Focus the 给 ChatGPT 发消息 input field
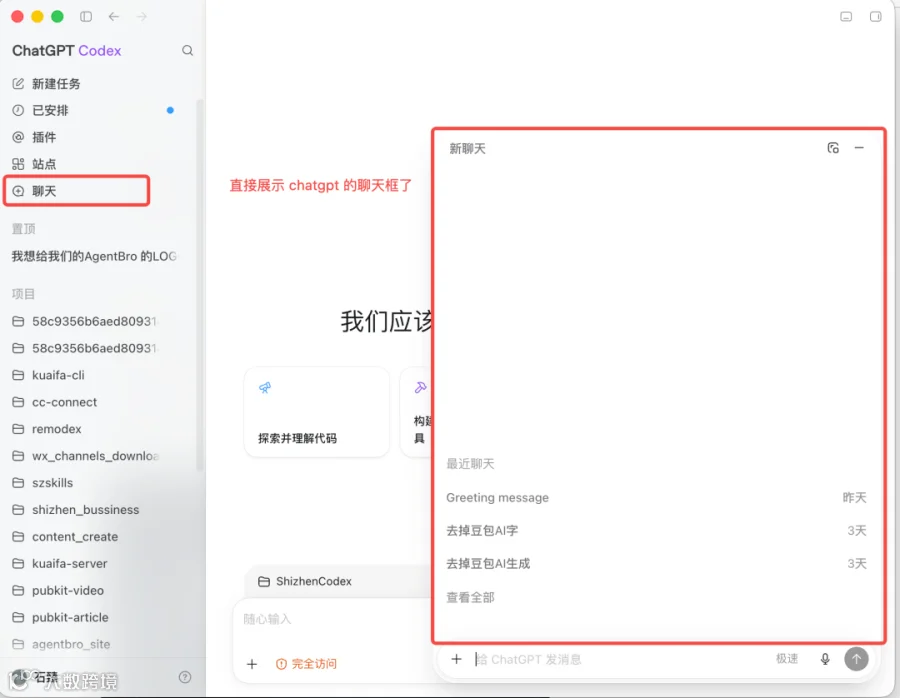 tap(620, 660)
